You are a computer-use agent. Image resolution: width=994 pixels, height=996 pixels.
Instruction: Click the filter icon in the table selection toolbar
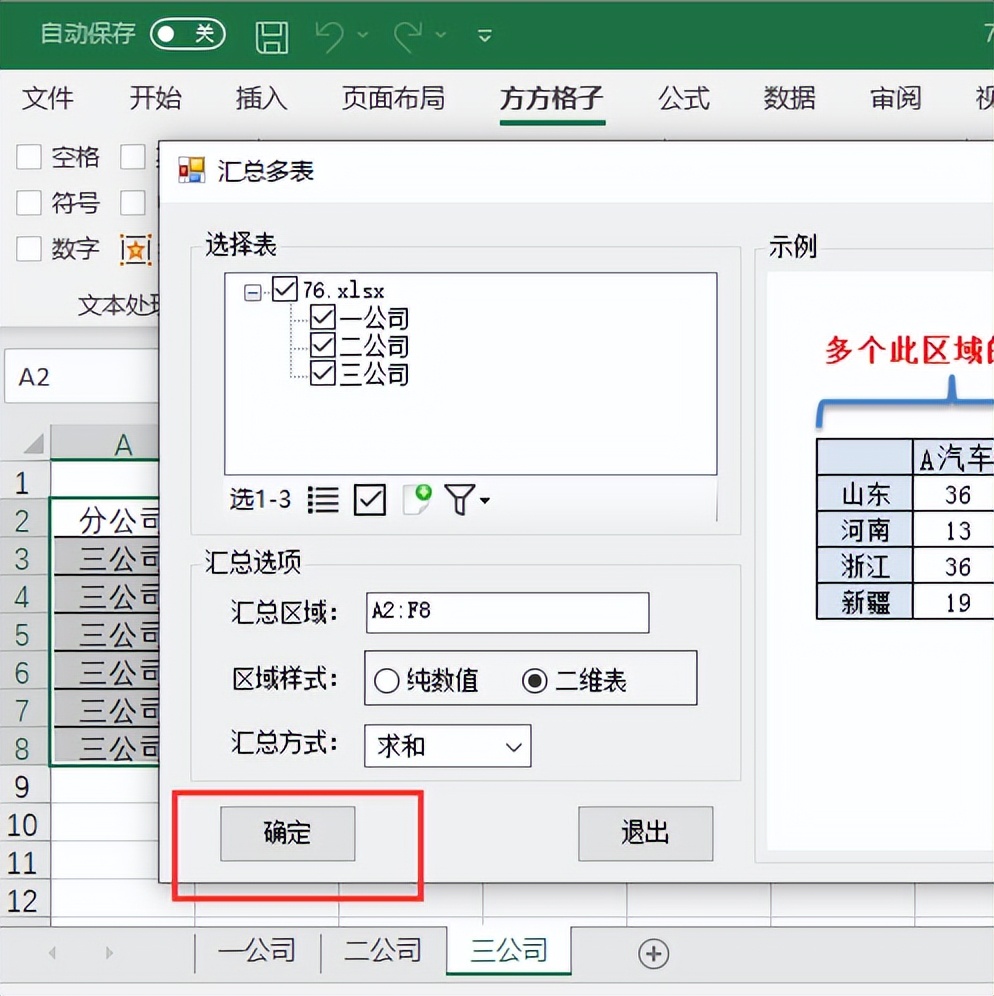[458, 499]
